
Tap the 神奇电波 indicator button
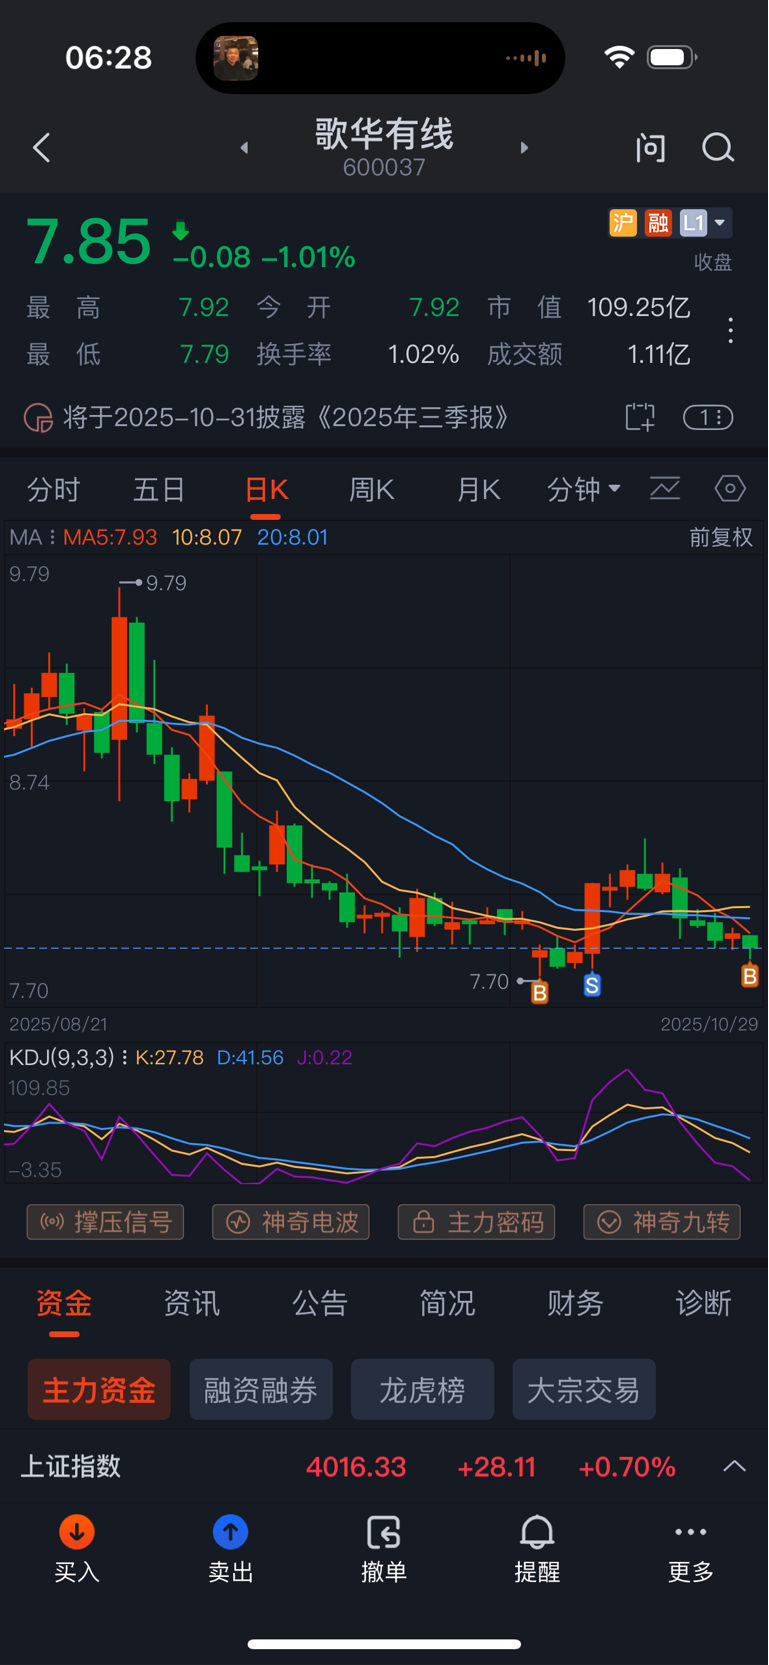tap(291, 1222)
